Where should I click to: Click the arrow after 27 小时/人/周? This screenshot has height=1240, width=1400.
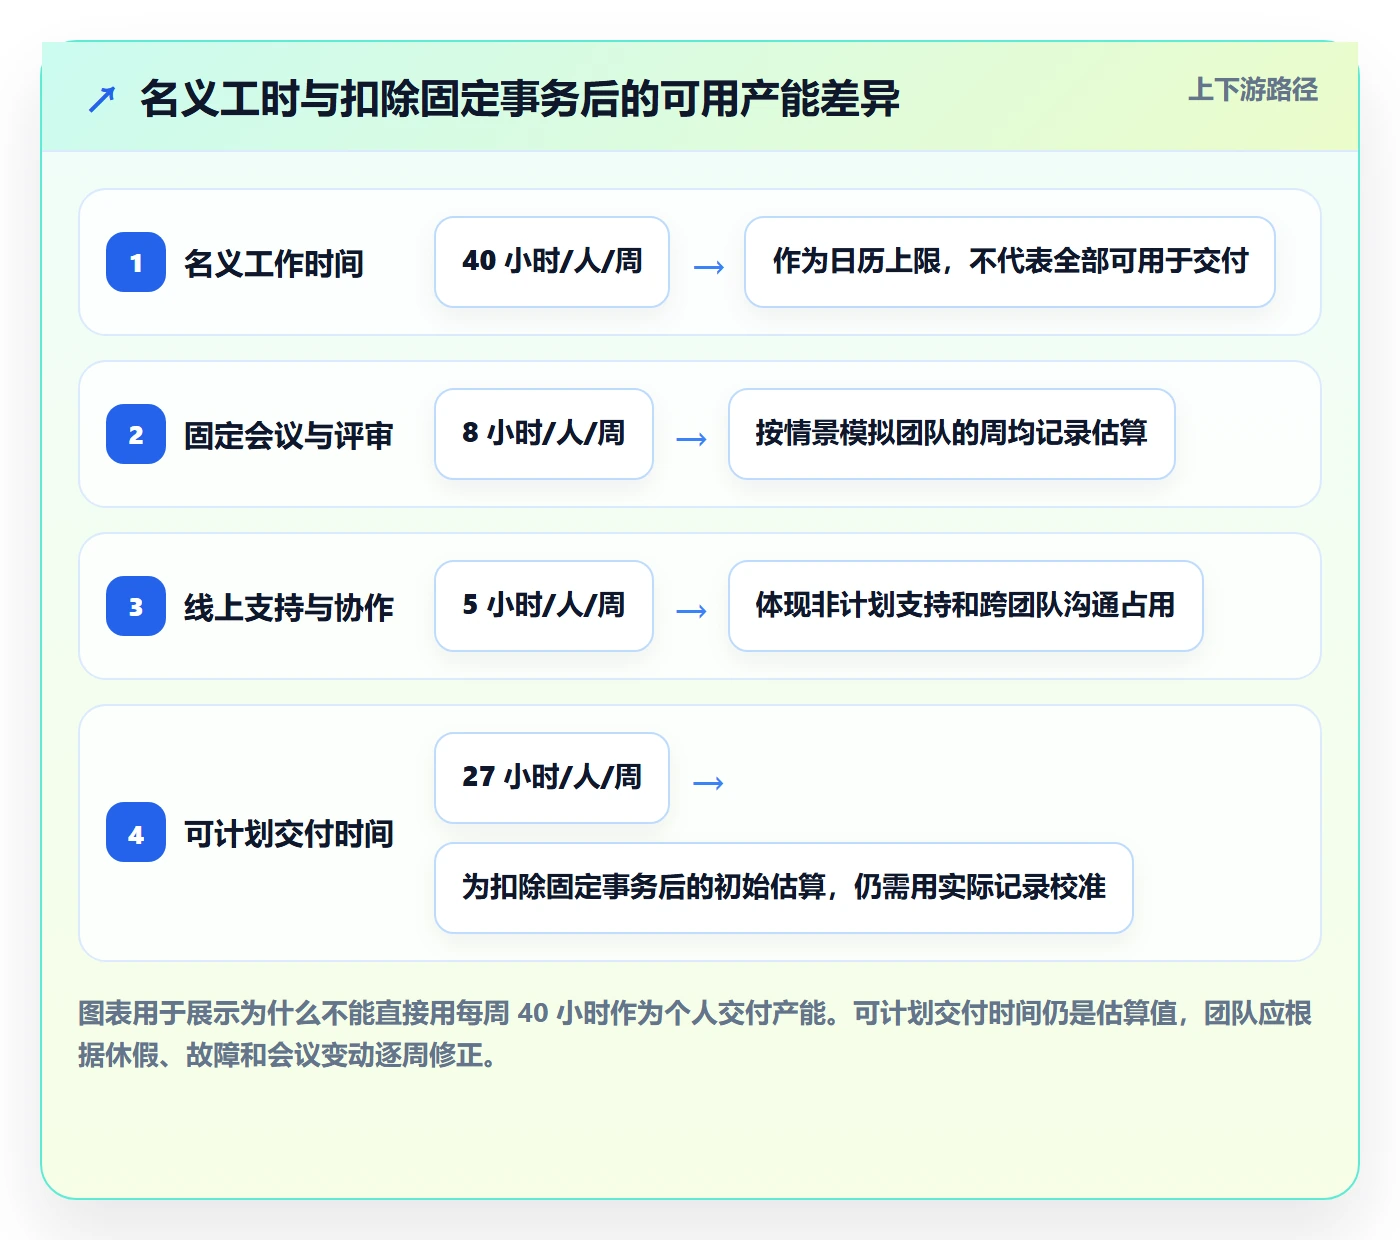[x=708, y=782]
